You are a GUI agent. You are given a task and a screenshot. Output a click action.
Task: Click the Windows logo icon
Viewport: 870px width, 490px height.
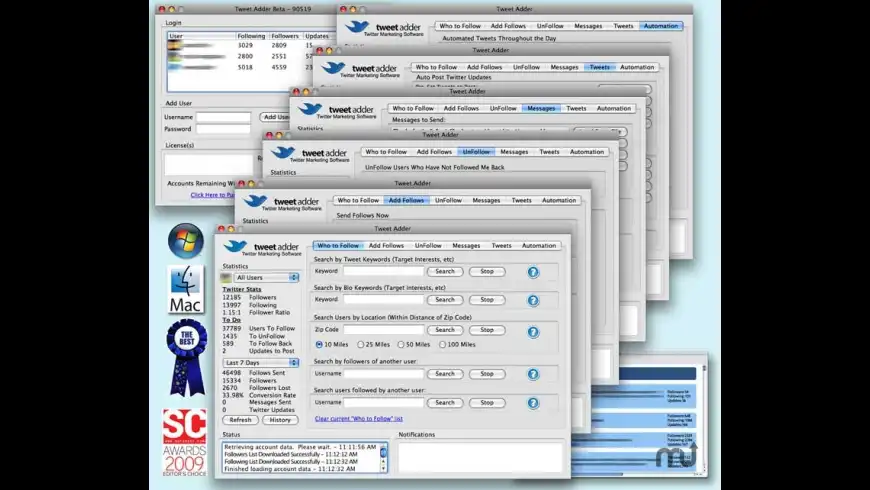click(x=186, y=241)
